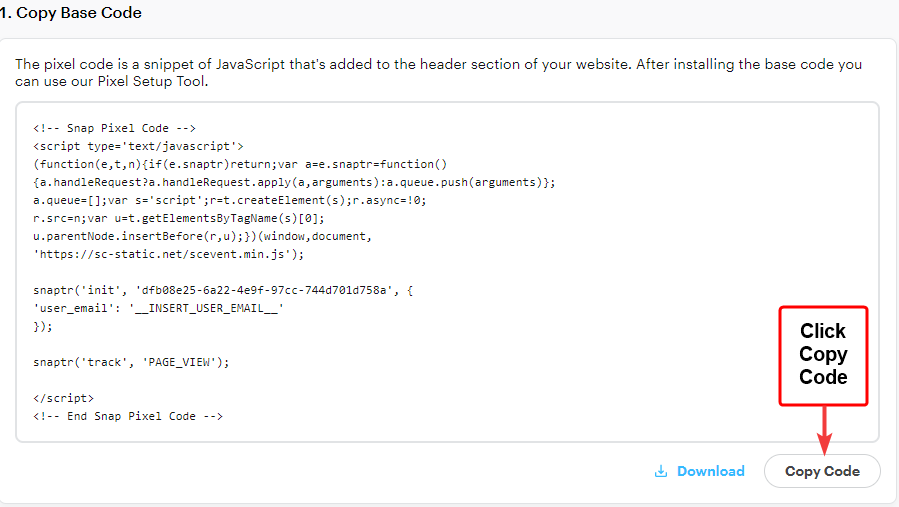Image resolution: width=899 pixels, height=507 pixels.
Task: Click the a.handleRequest code line
Action: (293, 182)
